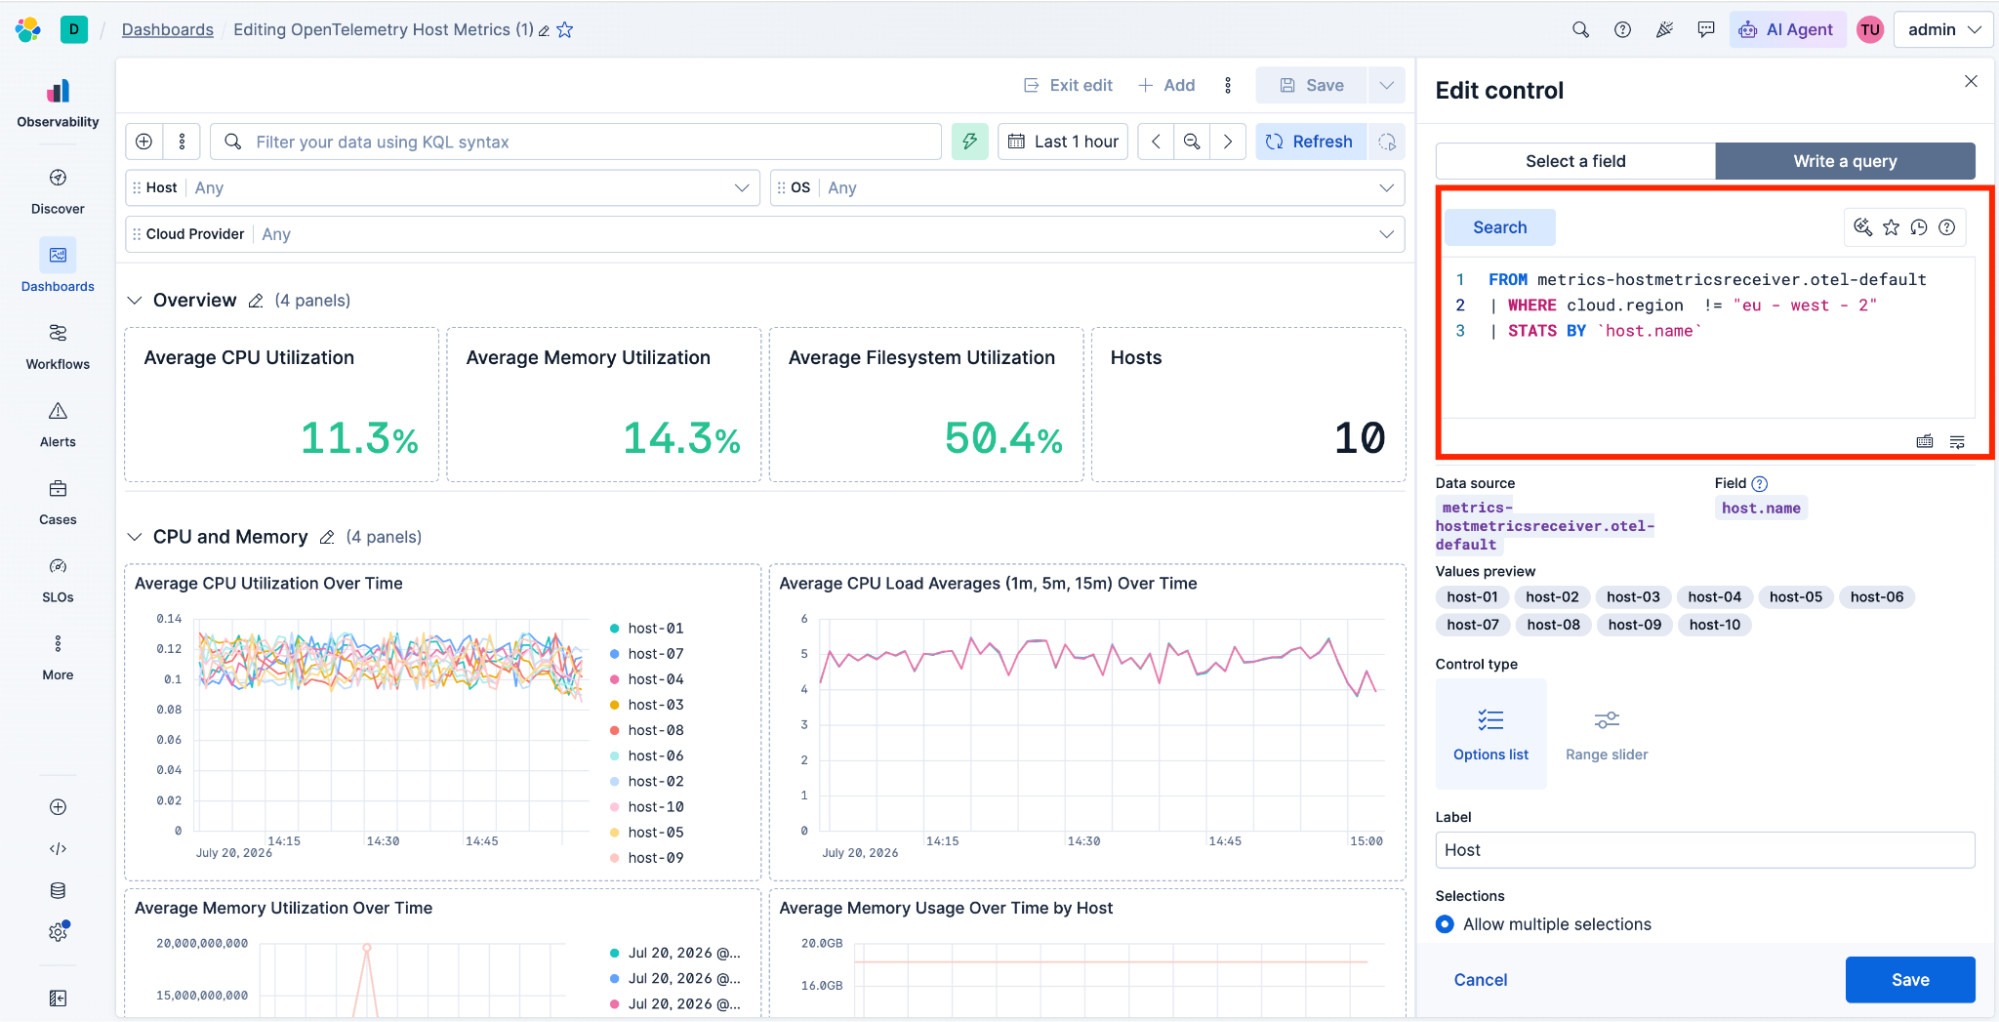Open More menu in sidebar

tap(58, 657)
